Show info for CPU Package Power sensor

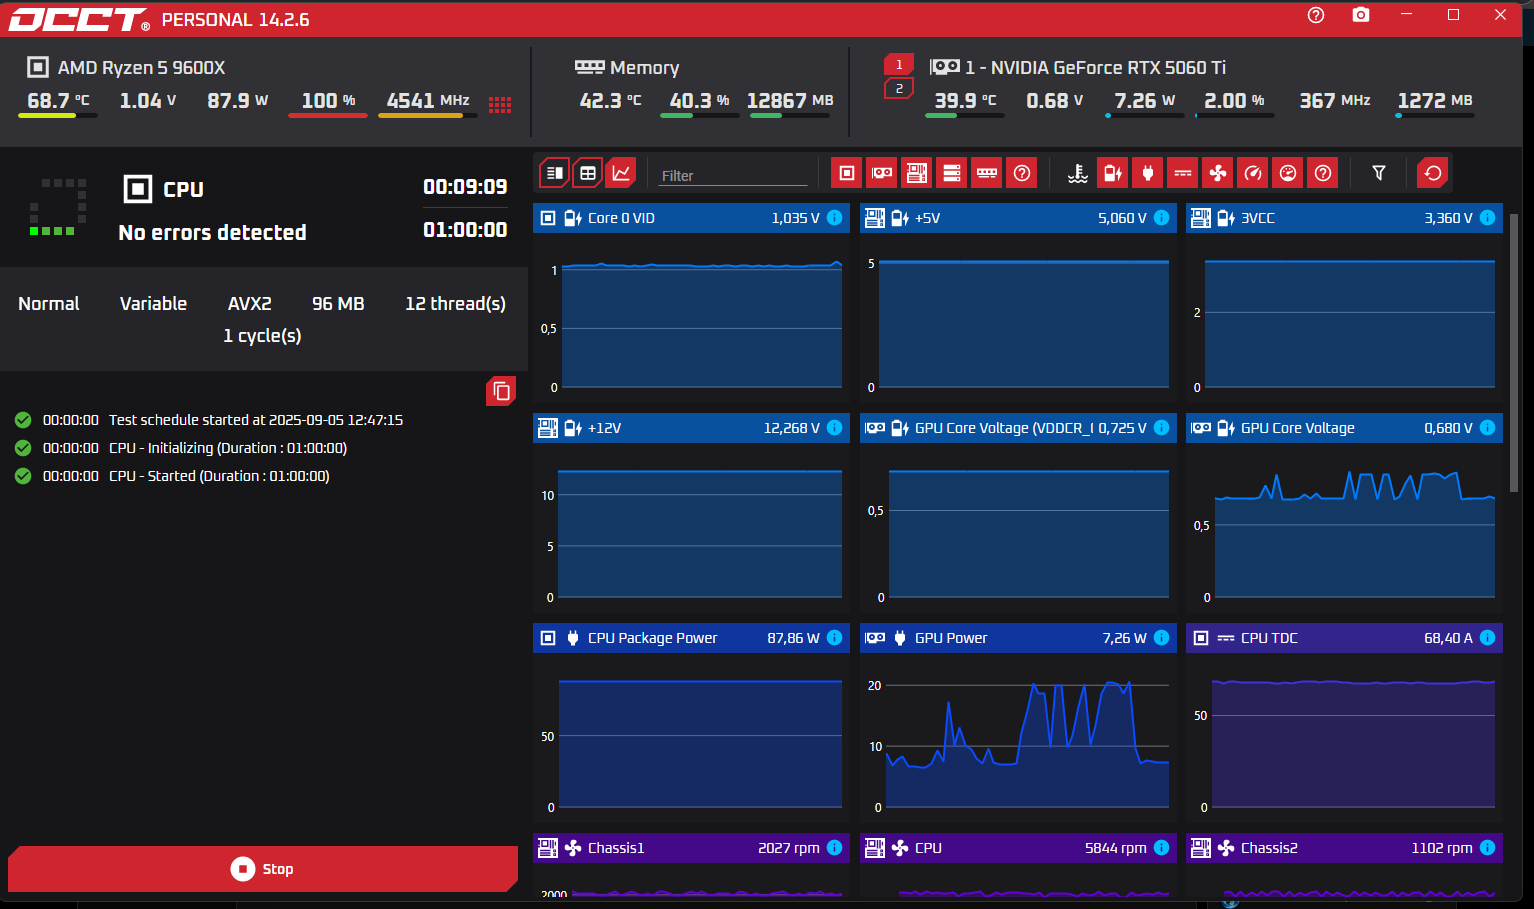(835, 638)
